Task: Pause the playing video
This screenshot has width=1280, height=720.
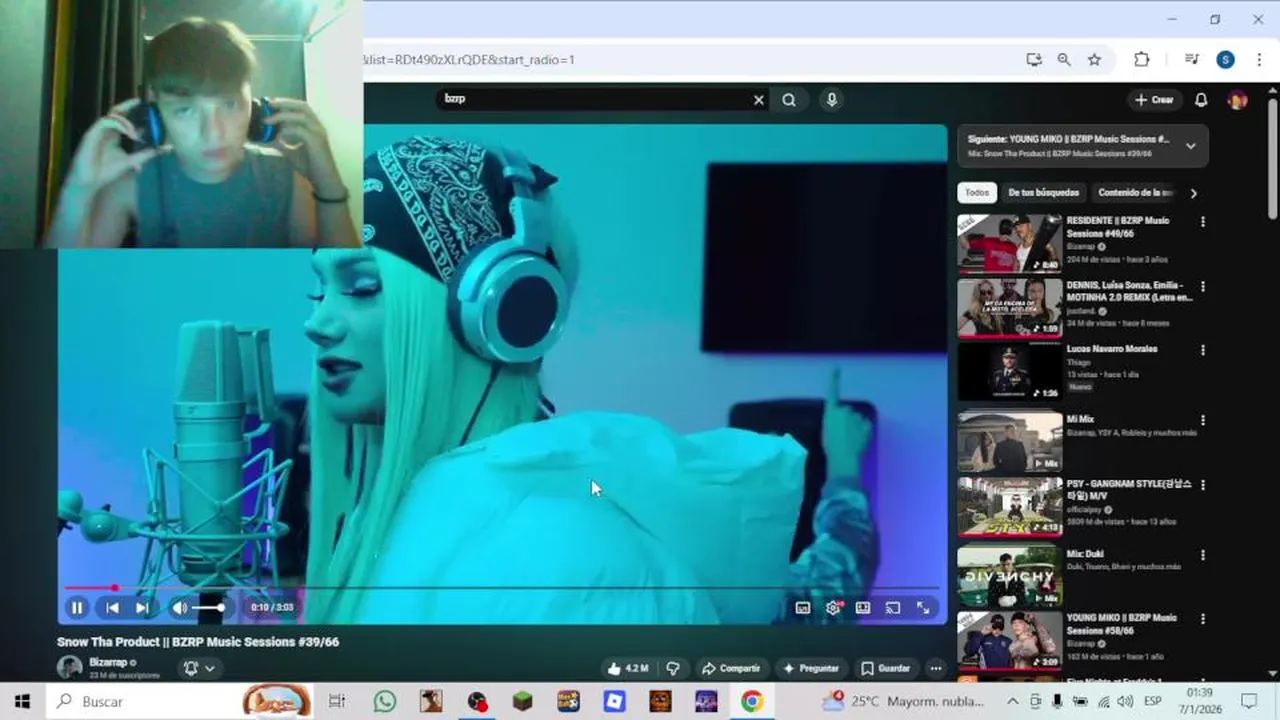Action: pyautogui.click(x=77, y=607)
